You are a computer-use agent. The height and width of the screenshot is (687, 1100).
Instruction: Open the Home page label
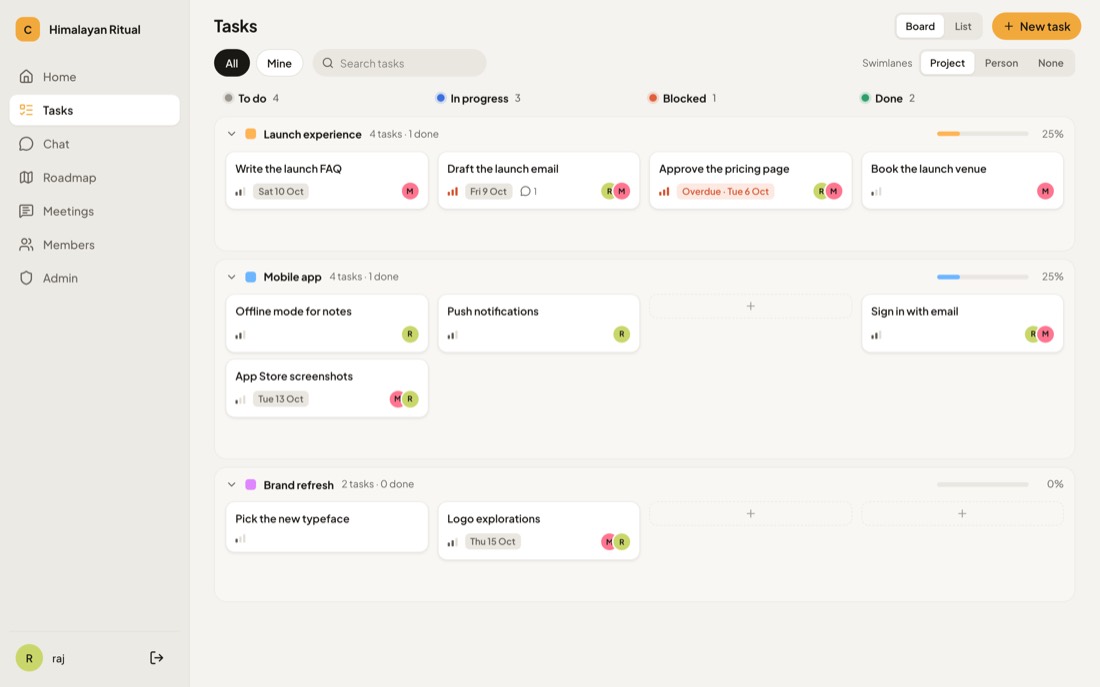[60, 77]
